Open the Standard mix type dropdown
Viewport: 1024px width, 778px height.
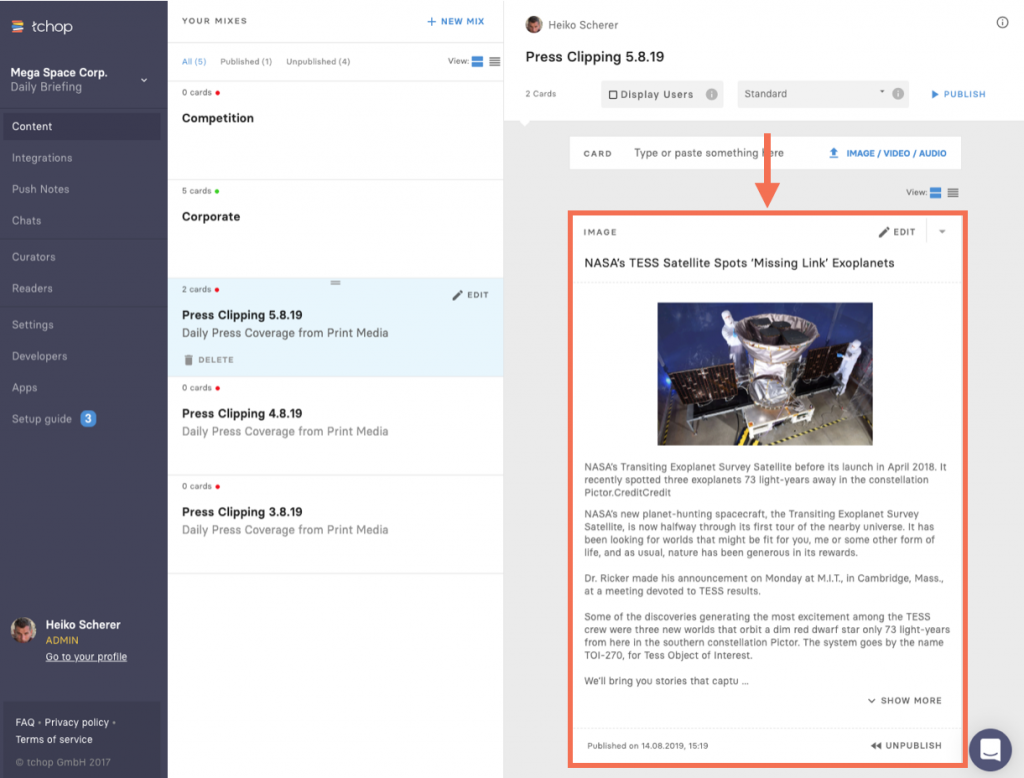[814, 94]
